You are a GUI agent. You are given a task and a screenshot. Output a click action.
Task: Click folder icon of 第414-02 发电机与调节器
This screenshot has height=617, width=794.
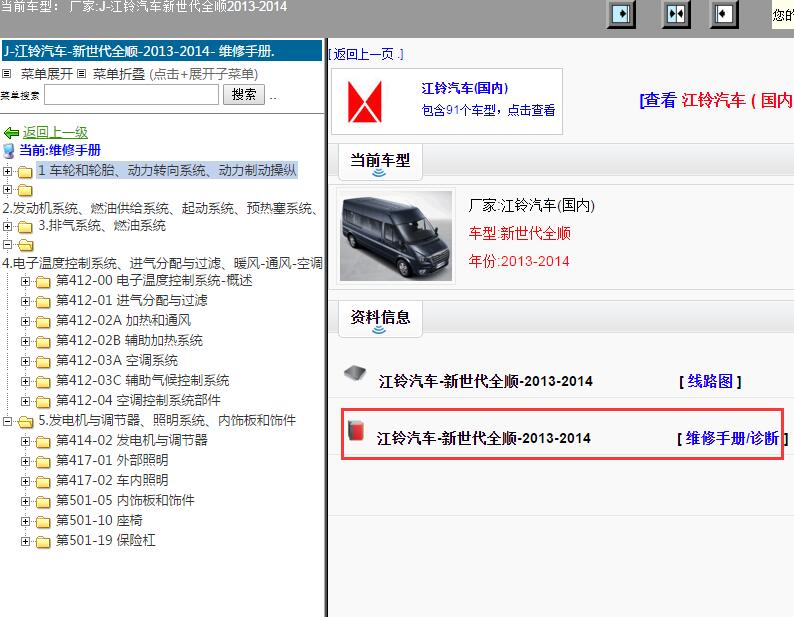click(x=43, y=442)
